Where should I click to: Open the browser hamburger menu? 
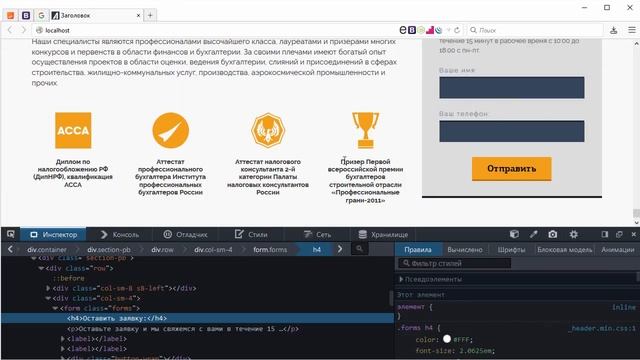click(632, 30)
